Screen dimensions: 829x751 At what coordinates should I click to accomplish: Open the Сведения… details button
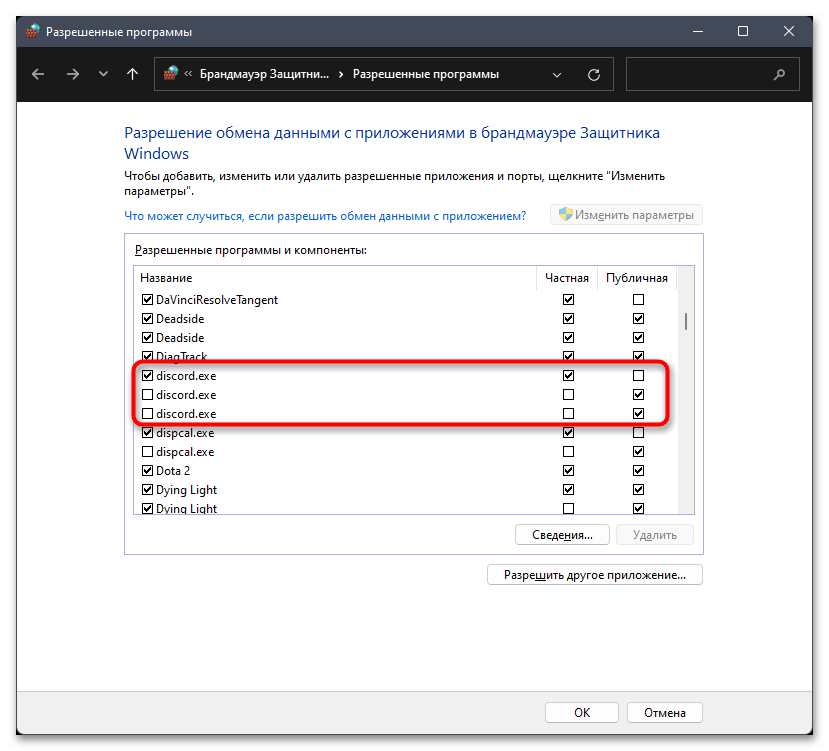click(x=562, y=535)
